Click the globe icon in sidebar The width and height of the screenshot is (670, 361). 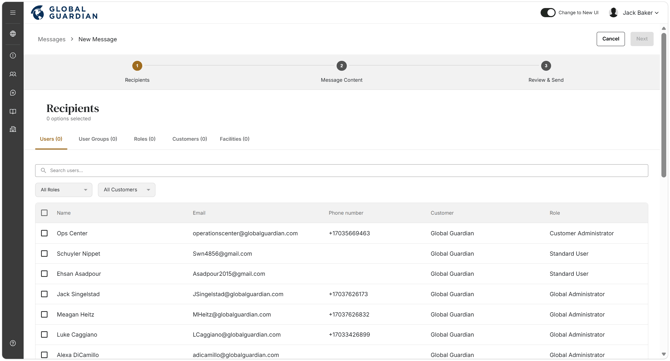pyautogui.click(x=13, y=34)
